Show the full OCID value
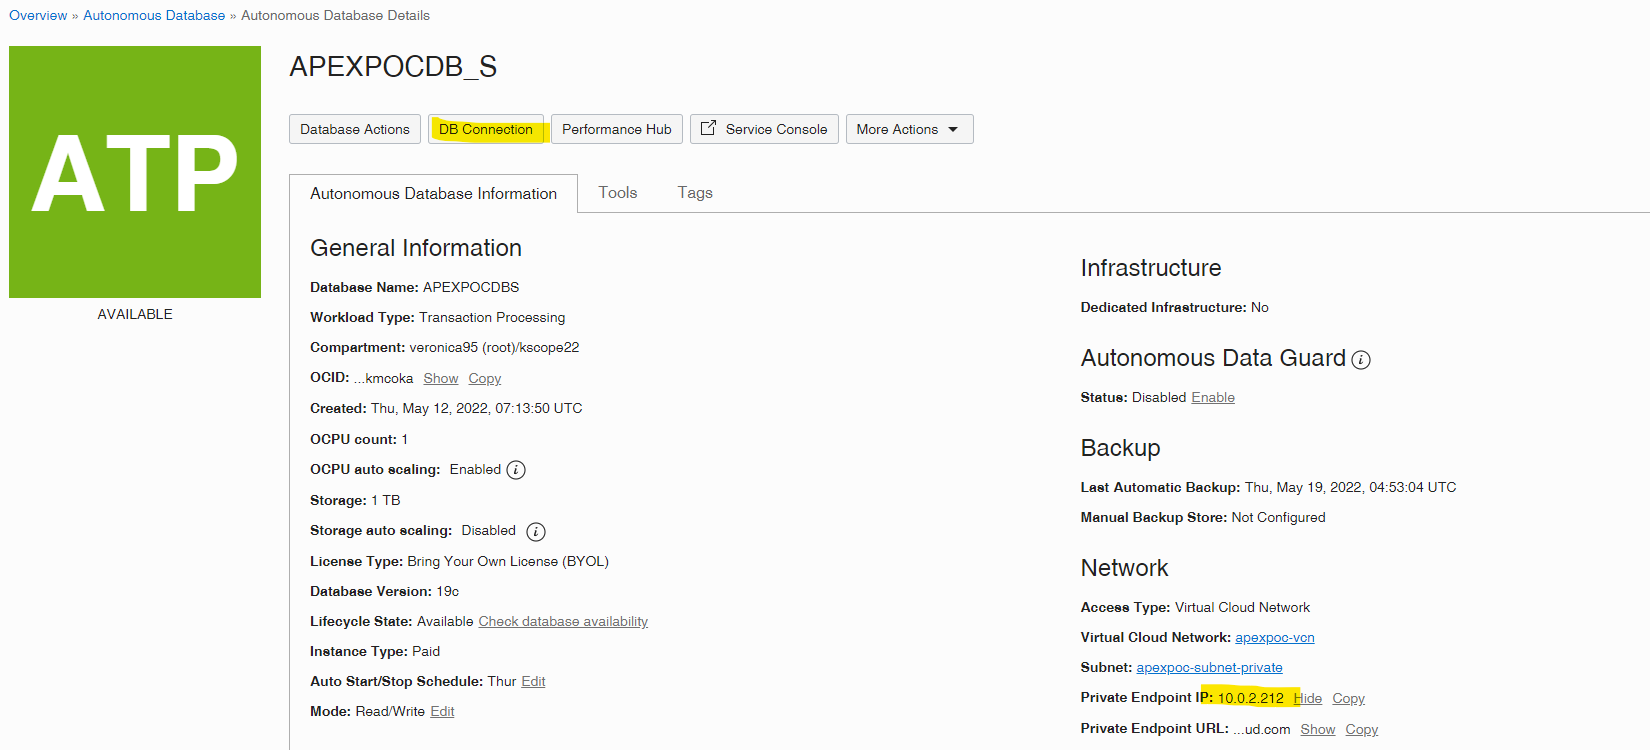1650x750 pixels. point(440,378)
